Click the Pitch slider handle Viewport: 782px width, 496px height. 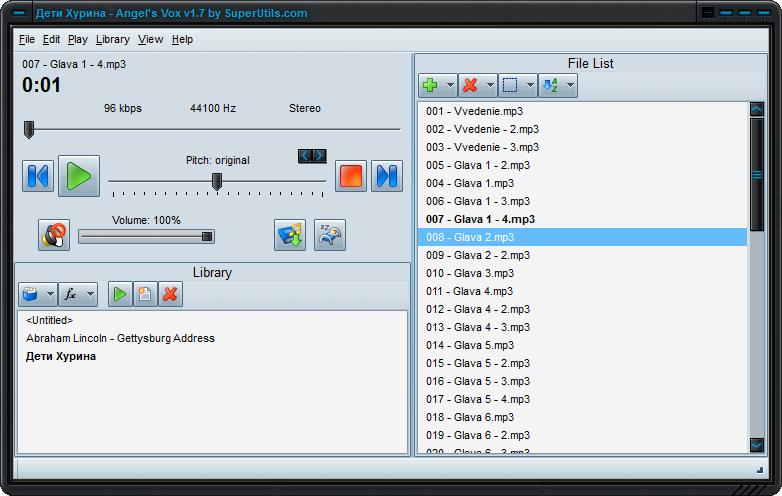coord(217,182)
